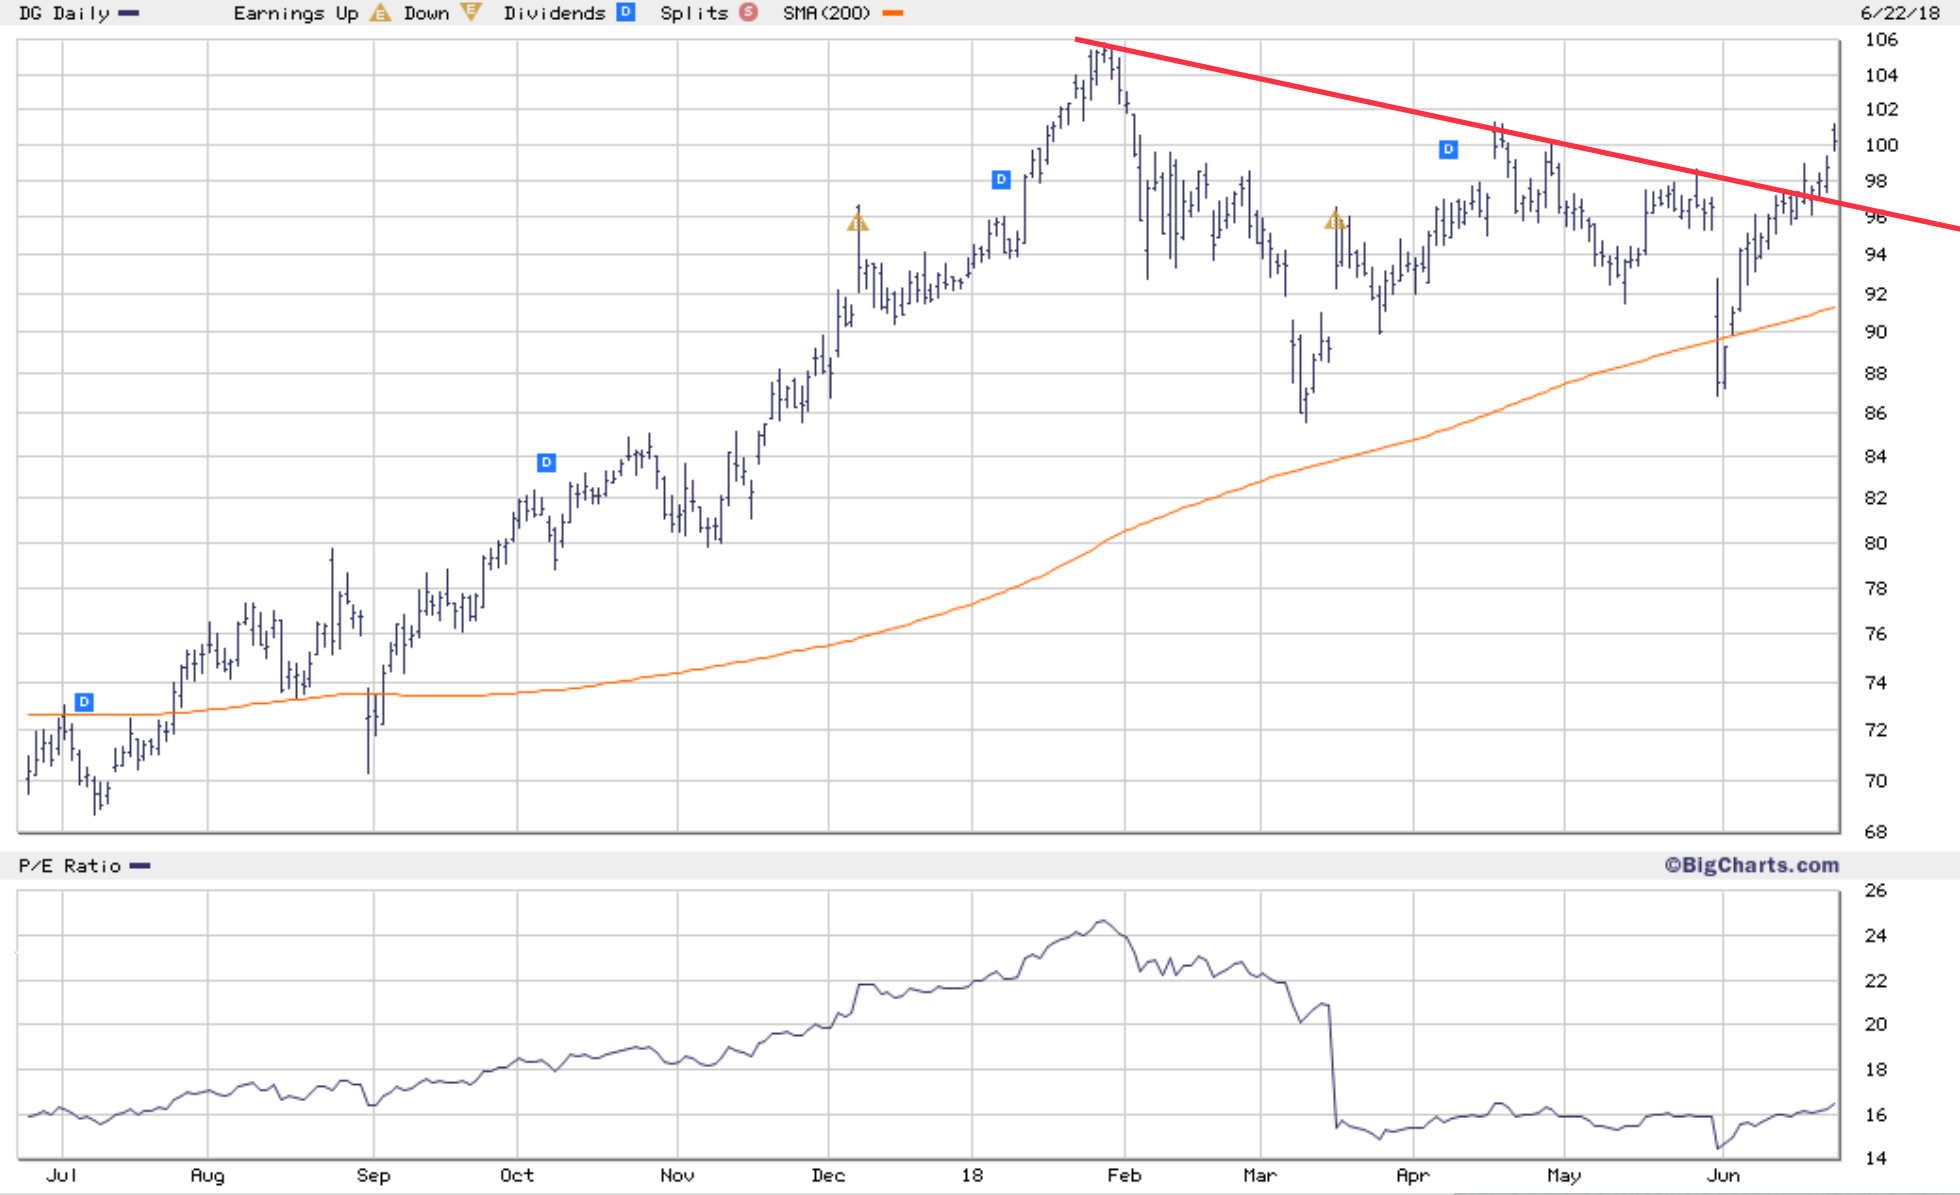Click the P/E Ratio panel title
Screen dimensions: 1960x1195
69,866
